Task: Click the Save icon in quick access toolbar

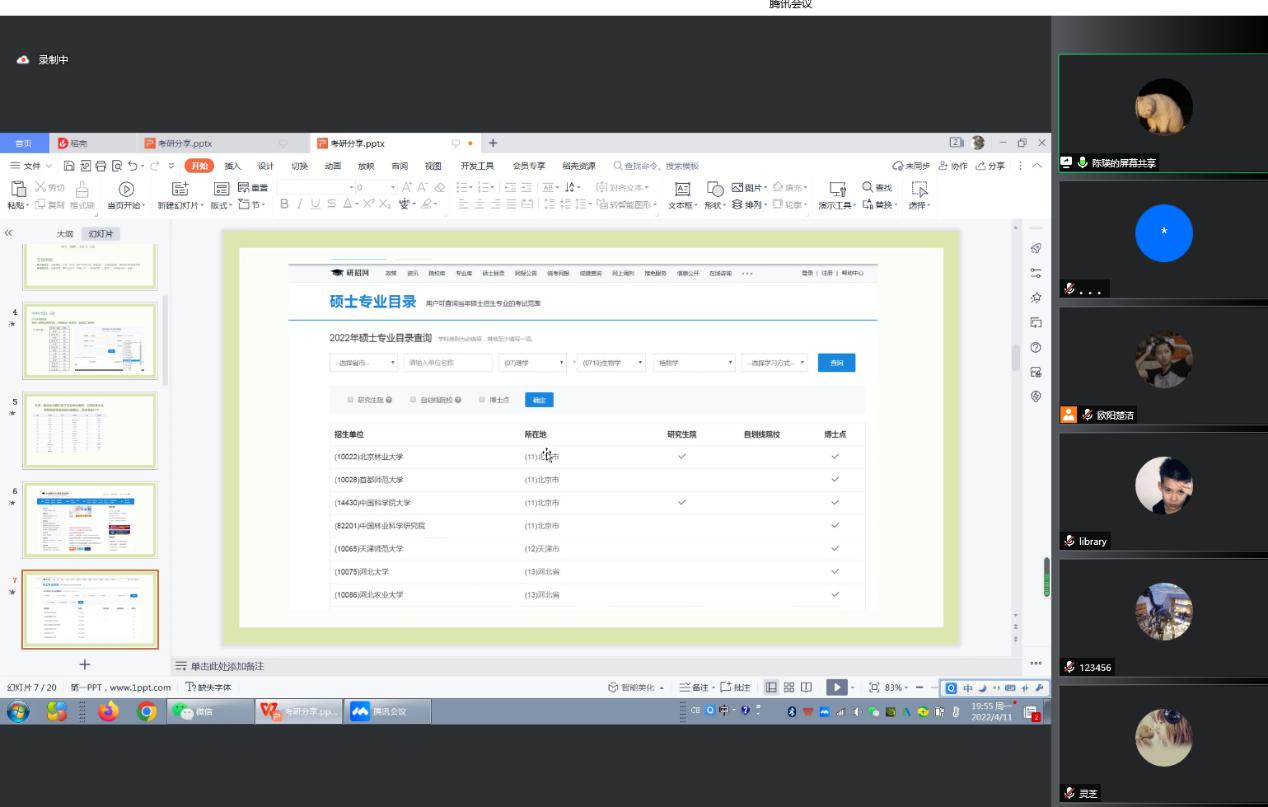Action: 69,166
